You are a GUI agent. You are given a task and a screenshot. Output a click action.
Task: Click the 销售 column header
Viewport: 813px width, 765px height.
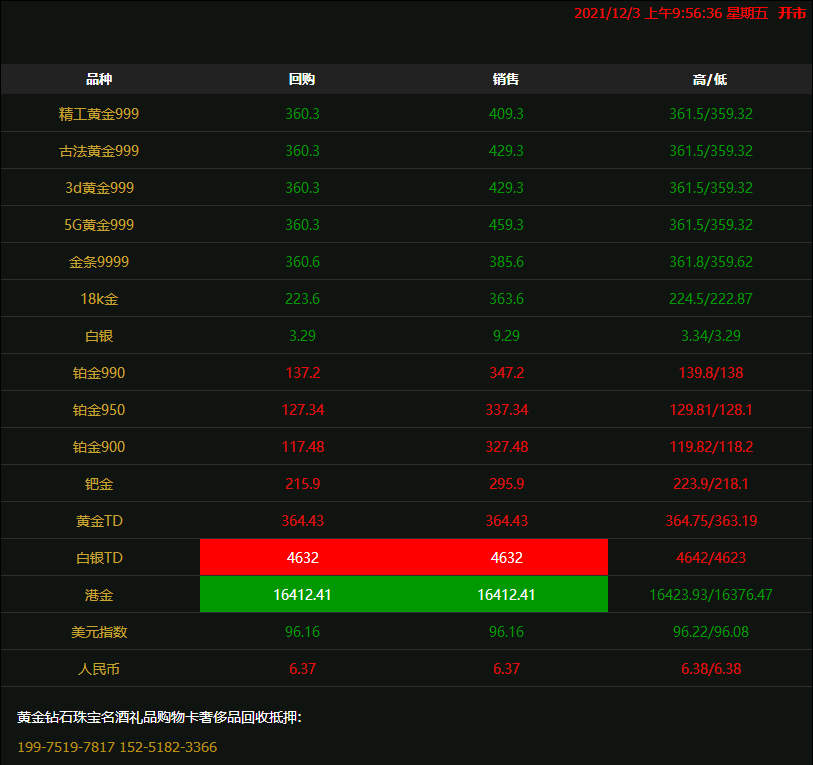point(506,79)
